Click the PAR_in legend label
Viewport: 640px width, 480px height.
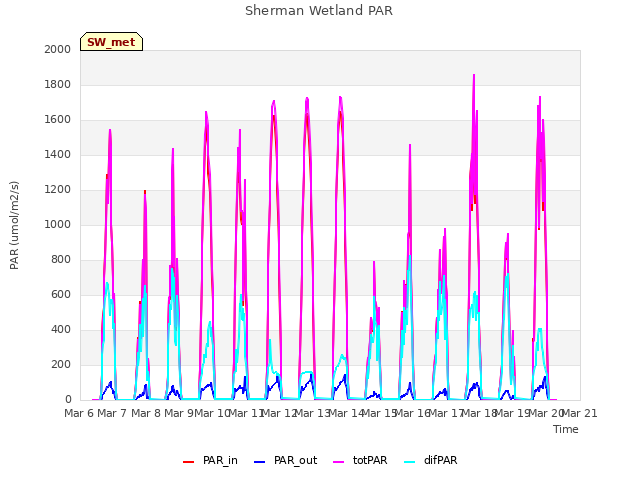(220, 460)
